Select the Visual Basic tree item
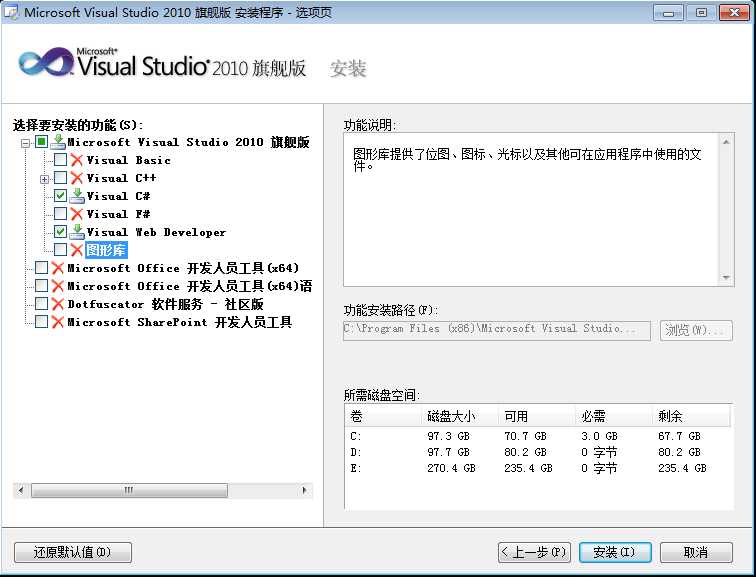756x577 pixels. click(x=128, y=160)
